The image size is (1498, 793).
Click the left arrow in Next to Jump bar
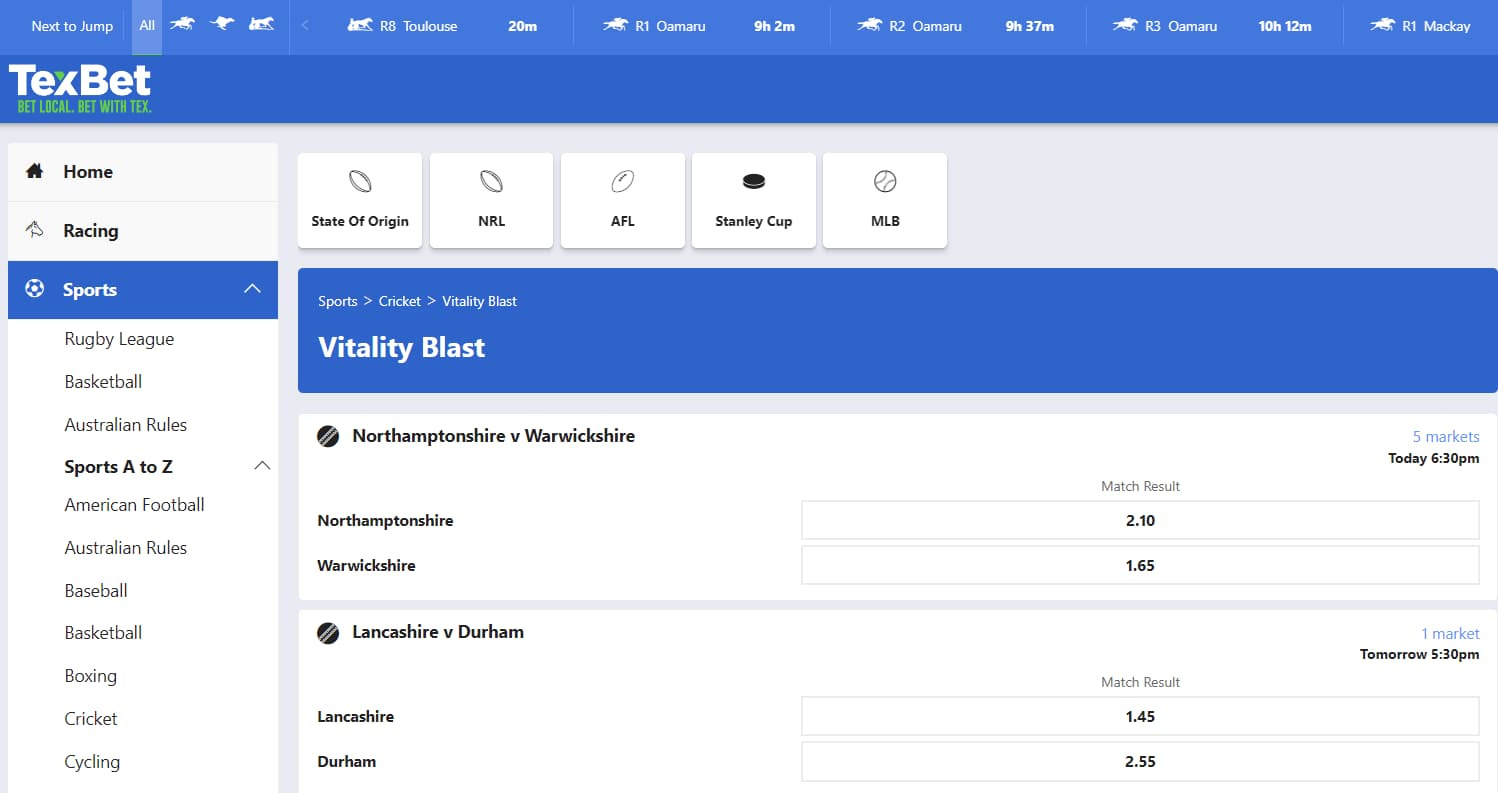pos(305,26)
